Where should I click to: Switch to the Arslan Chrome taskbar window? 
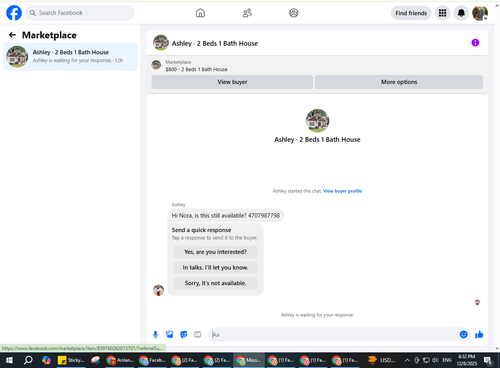click(120, 360)
